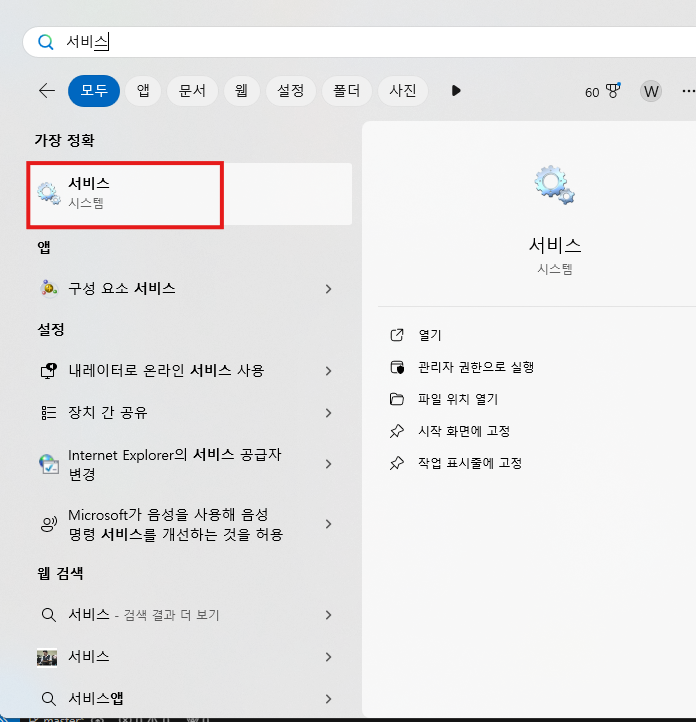The image size is (696, 722).
Task: Click the list icon beside 장치 간 공유
Action: pos(49,413)
